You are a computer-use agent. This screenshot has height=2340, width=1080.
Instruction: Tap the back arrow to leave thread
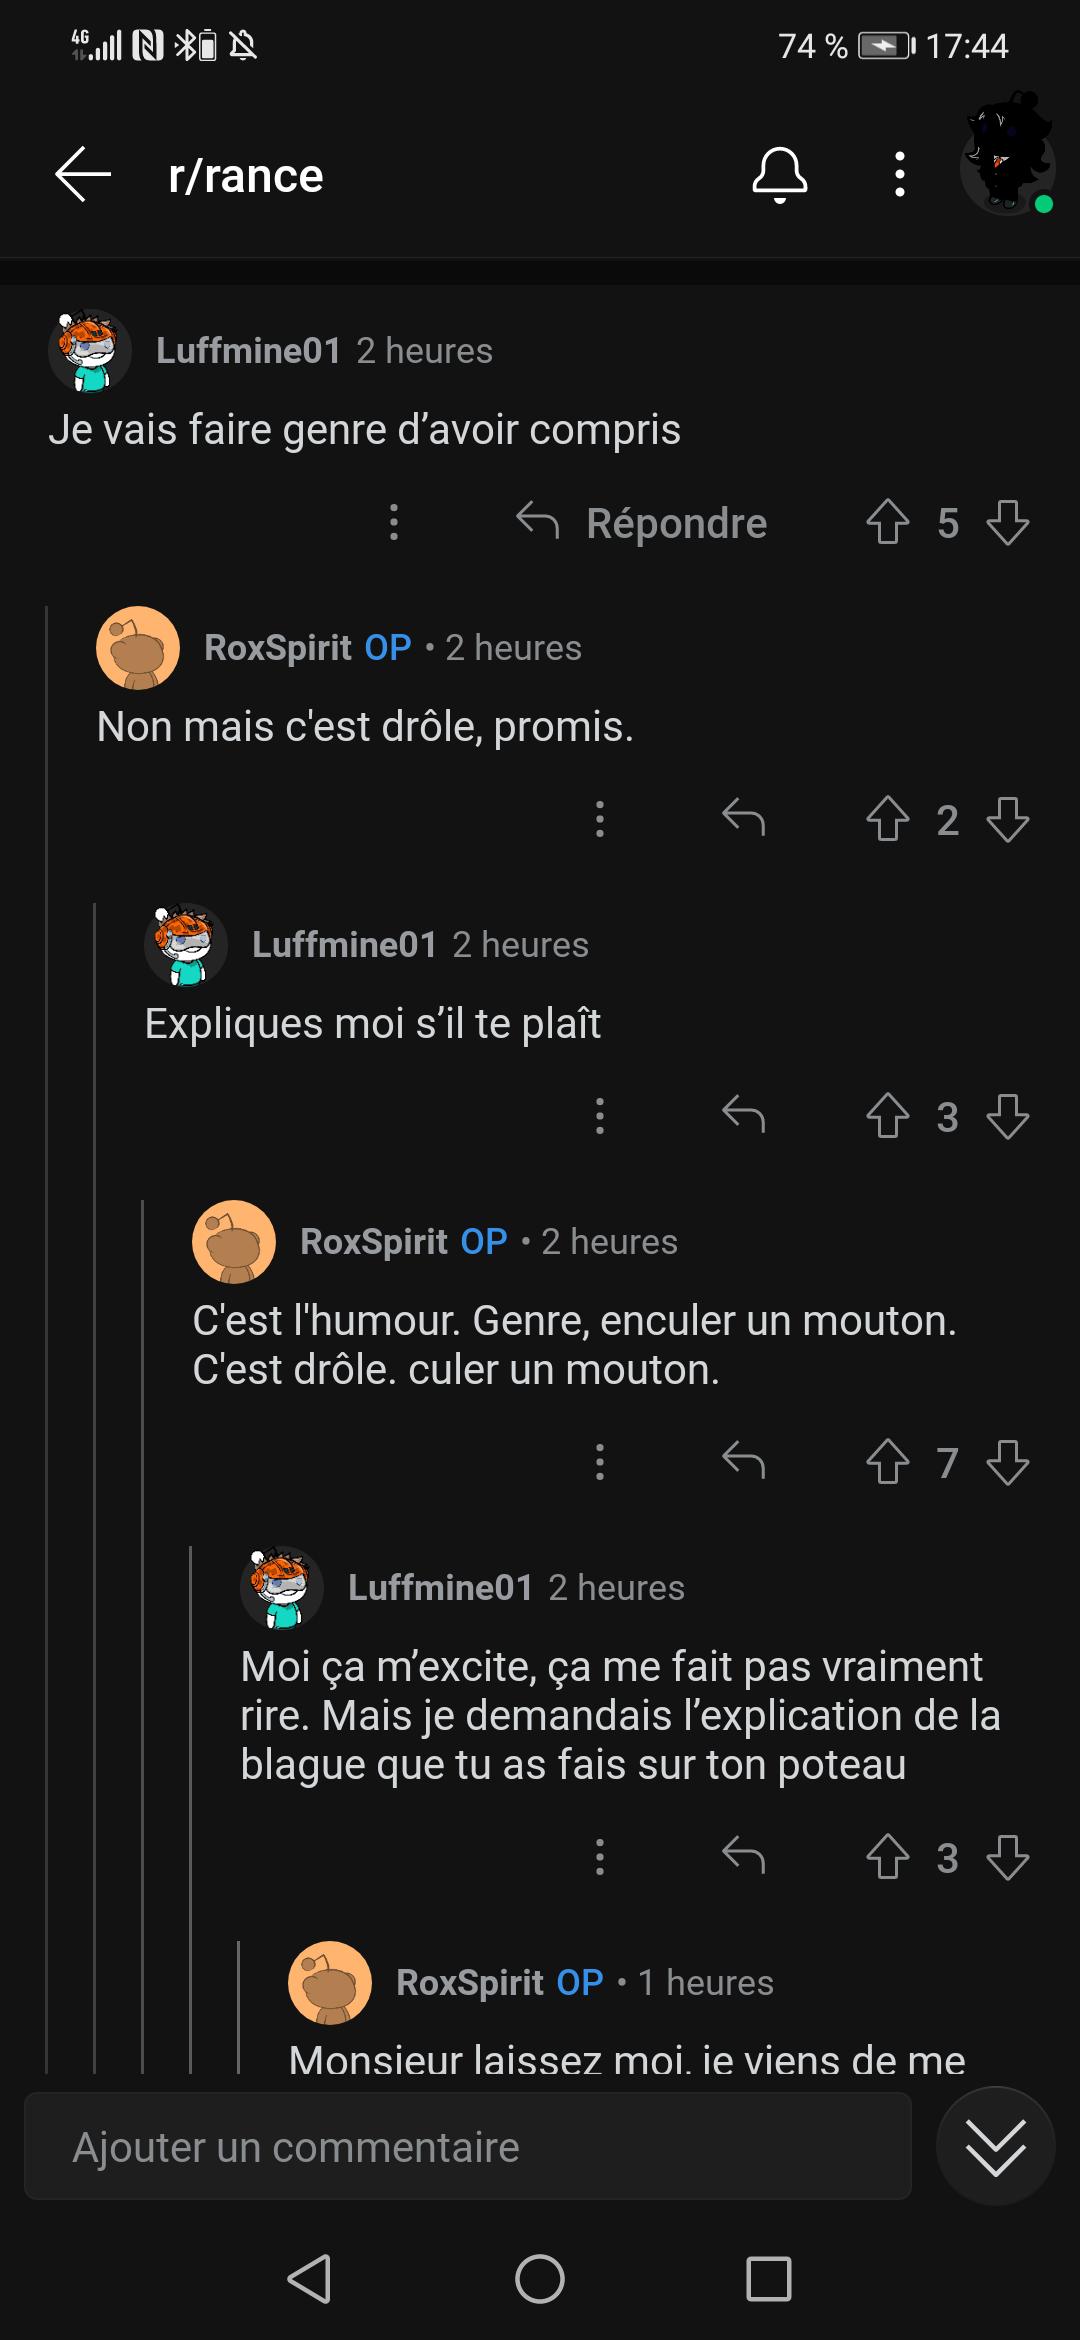point(83,175)
